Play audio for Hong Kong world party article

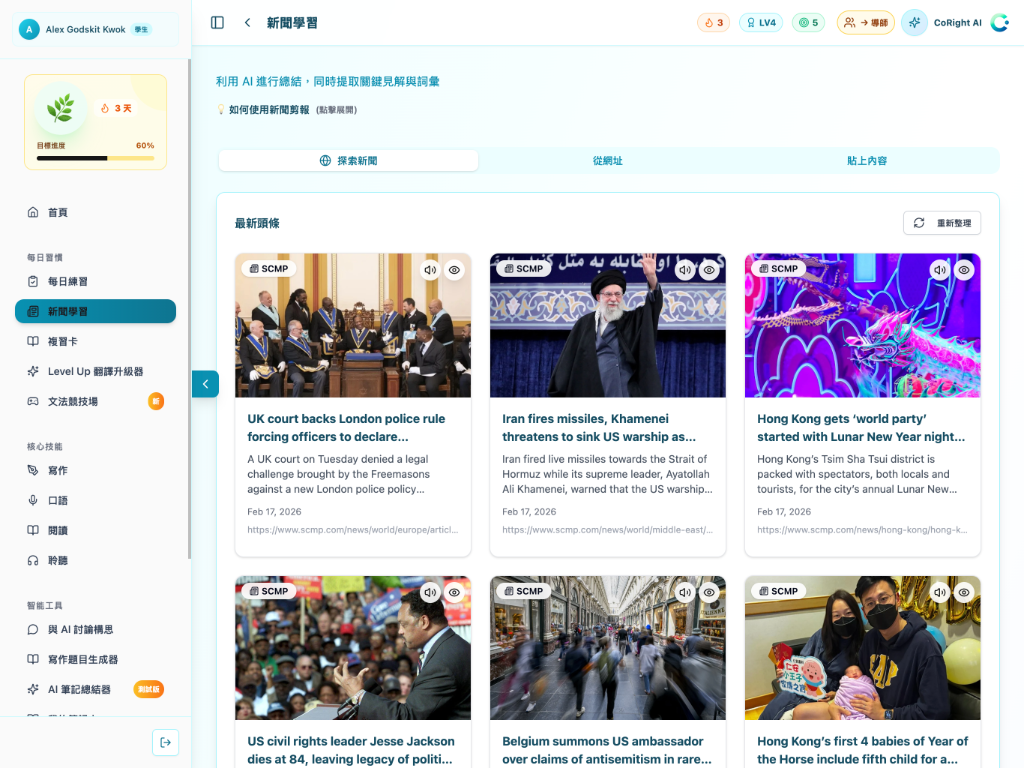[x=939, y=270]
